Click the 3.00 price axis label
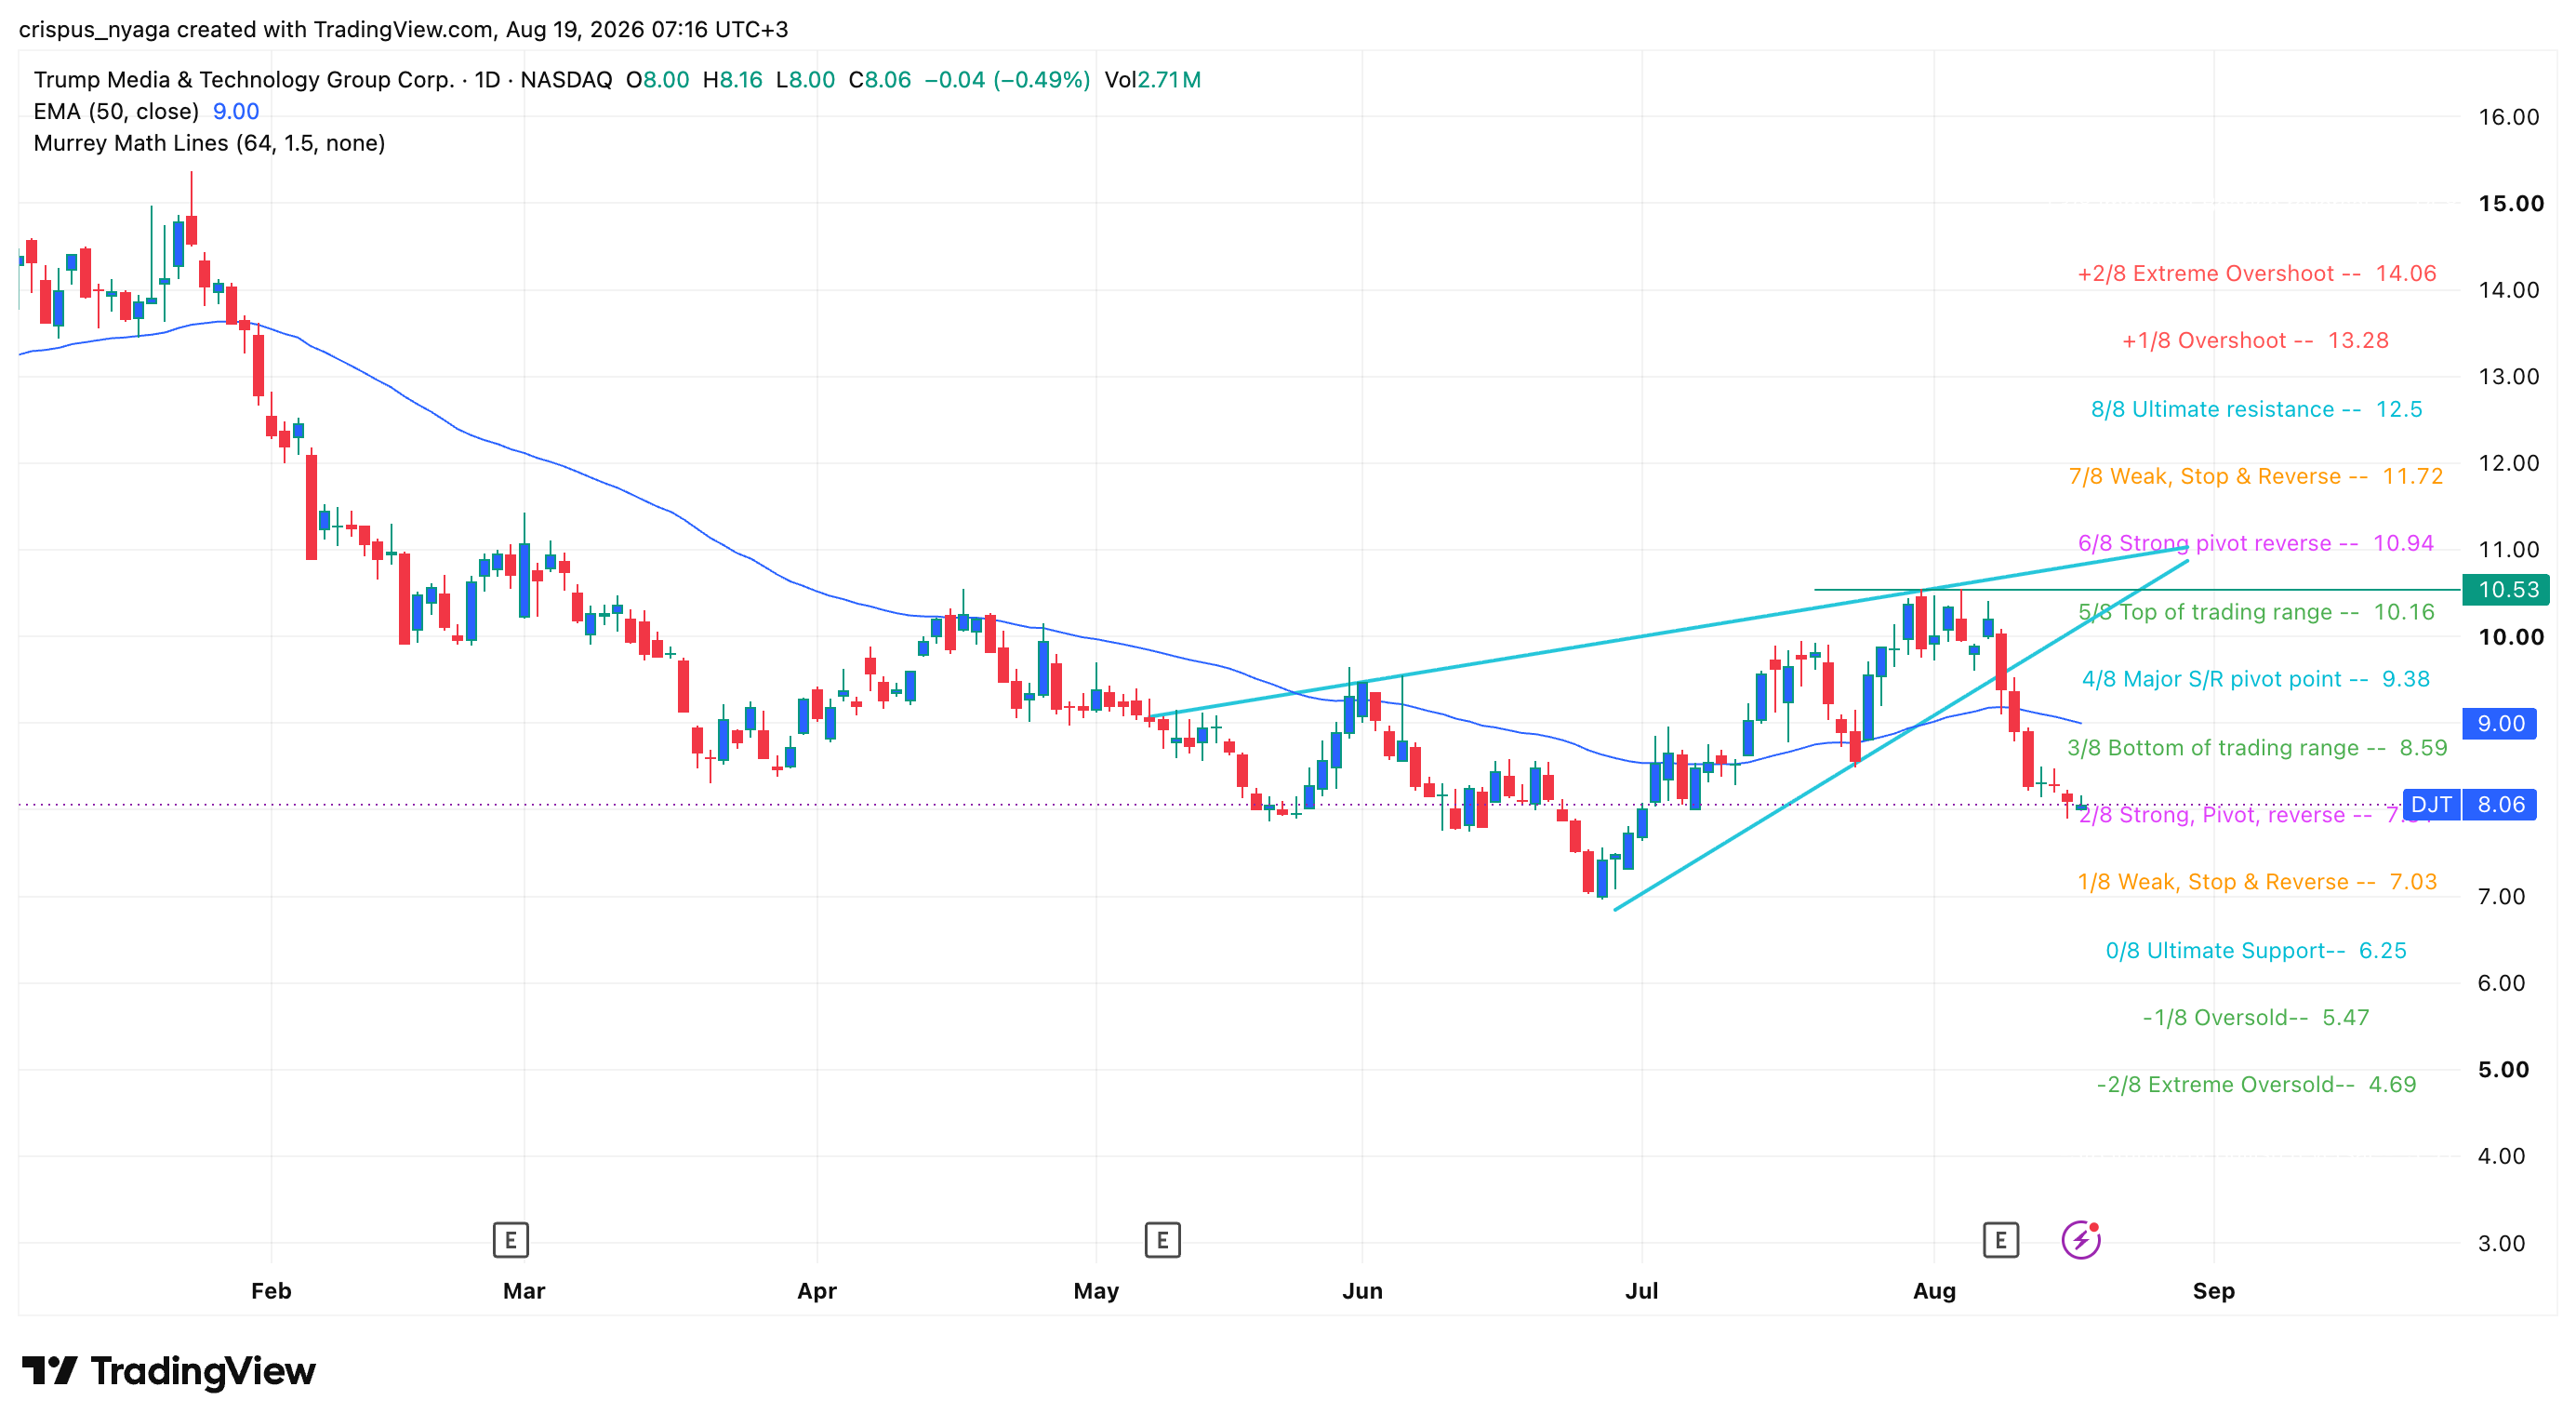 pos(2501,1243)
